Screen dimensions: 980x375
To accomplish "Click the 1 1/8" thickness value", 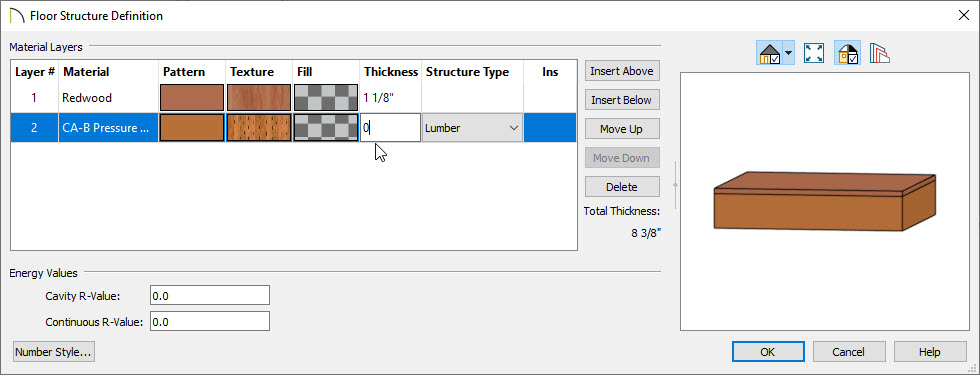I will point(379,98).
